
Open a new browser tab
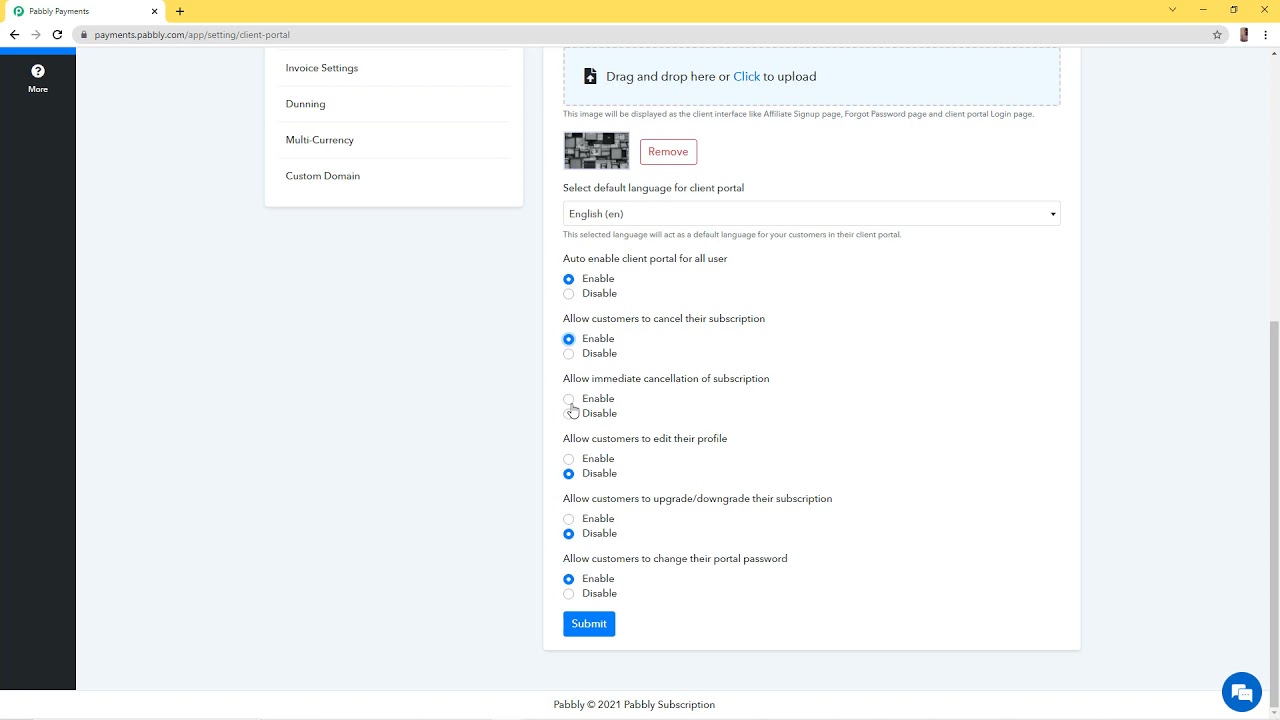pyautogui.click(x=180, y=11)
